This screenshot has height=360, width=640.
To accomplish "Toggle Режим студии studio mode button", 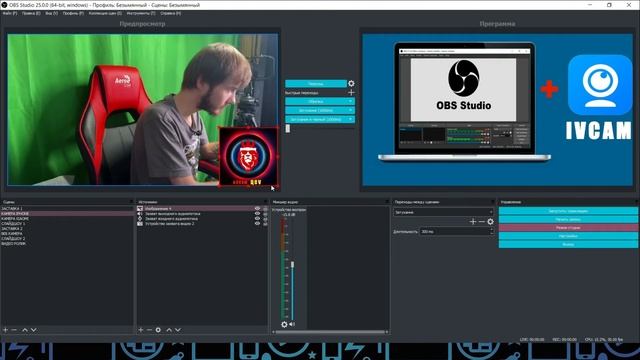I will coord(568,227).
